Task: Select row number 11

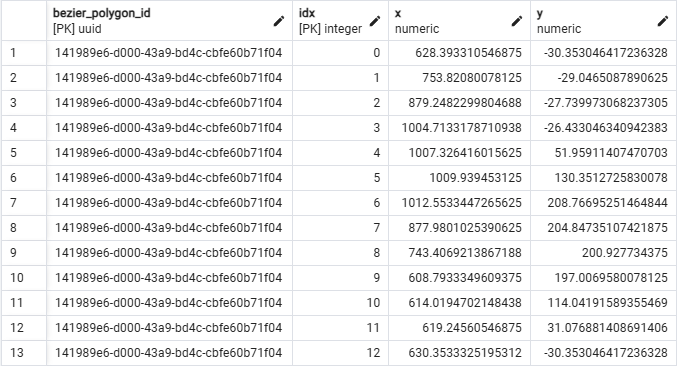Action: tap(24, 303)
